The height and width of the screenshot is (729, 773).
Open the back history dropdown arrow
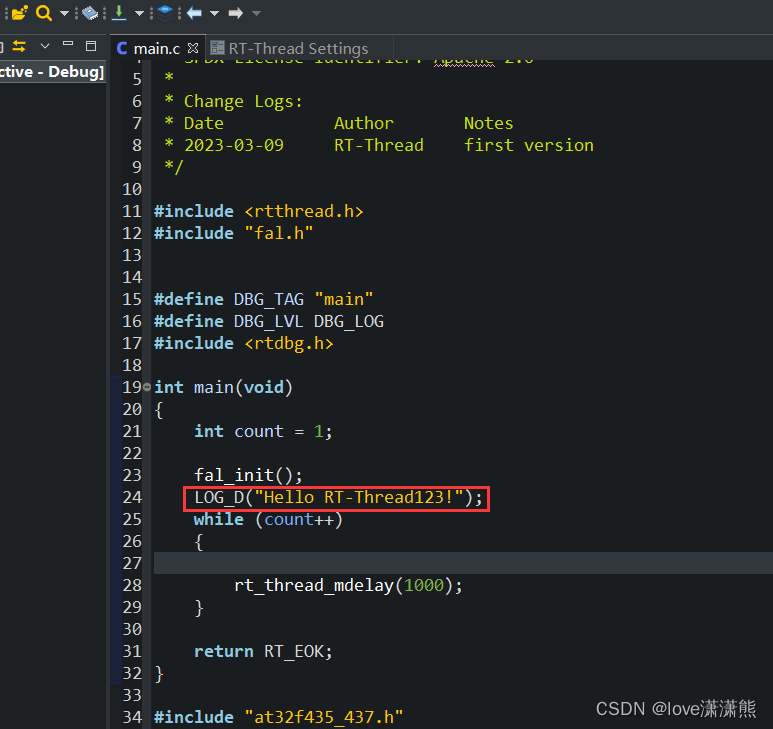click(214, 13)
